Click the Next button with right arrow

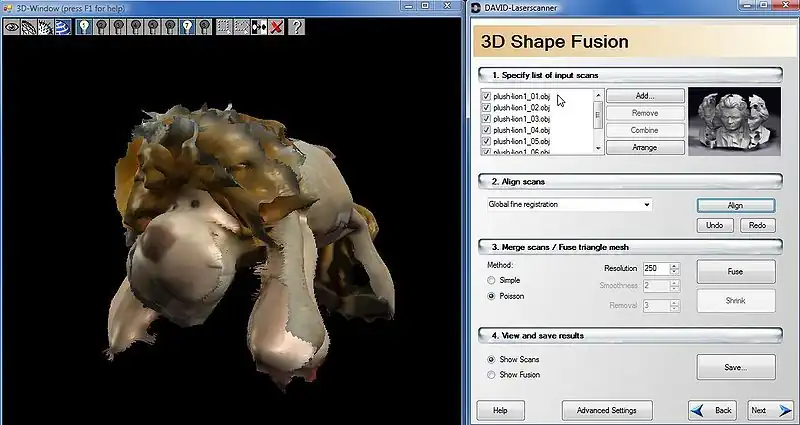tap(768, 410)
